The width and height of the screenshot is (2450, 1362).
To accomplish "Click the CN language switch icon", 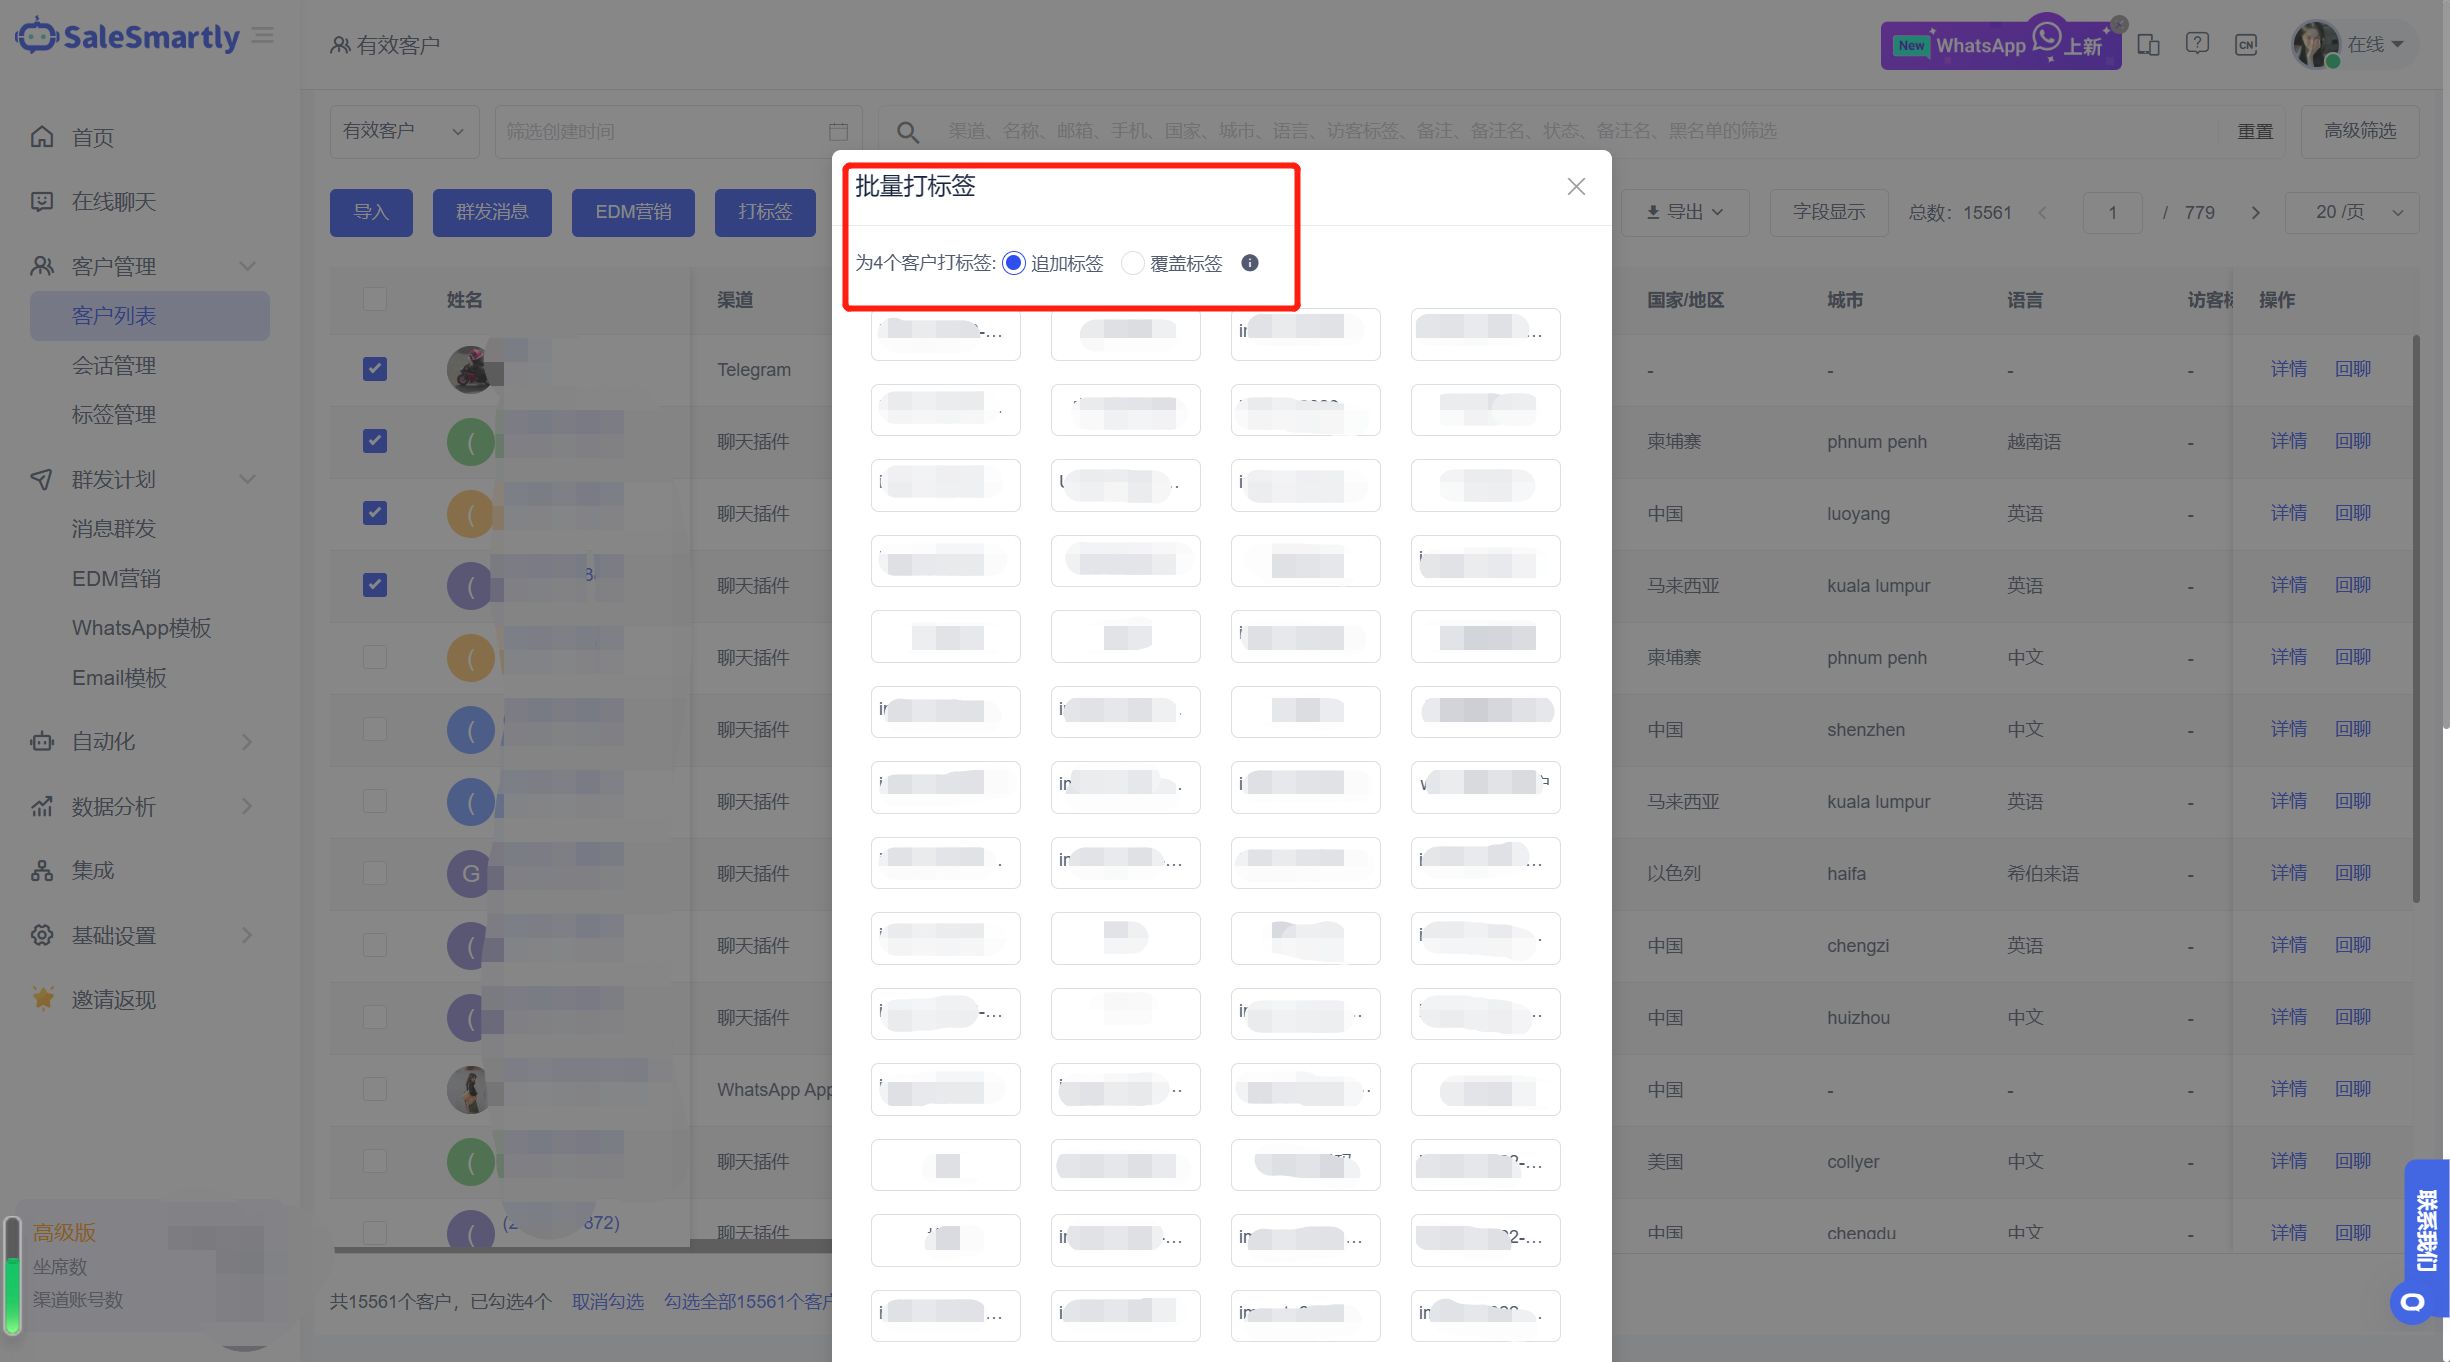I will click(2245, 45).
